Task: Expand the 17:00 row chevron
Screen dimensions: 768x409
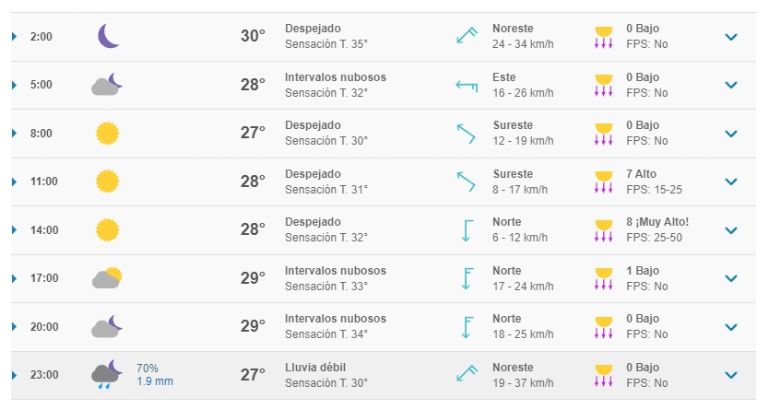Action: tap(731, 278)
